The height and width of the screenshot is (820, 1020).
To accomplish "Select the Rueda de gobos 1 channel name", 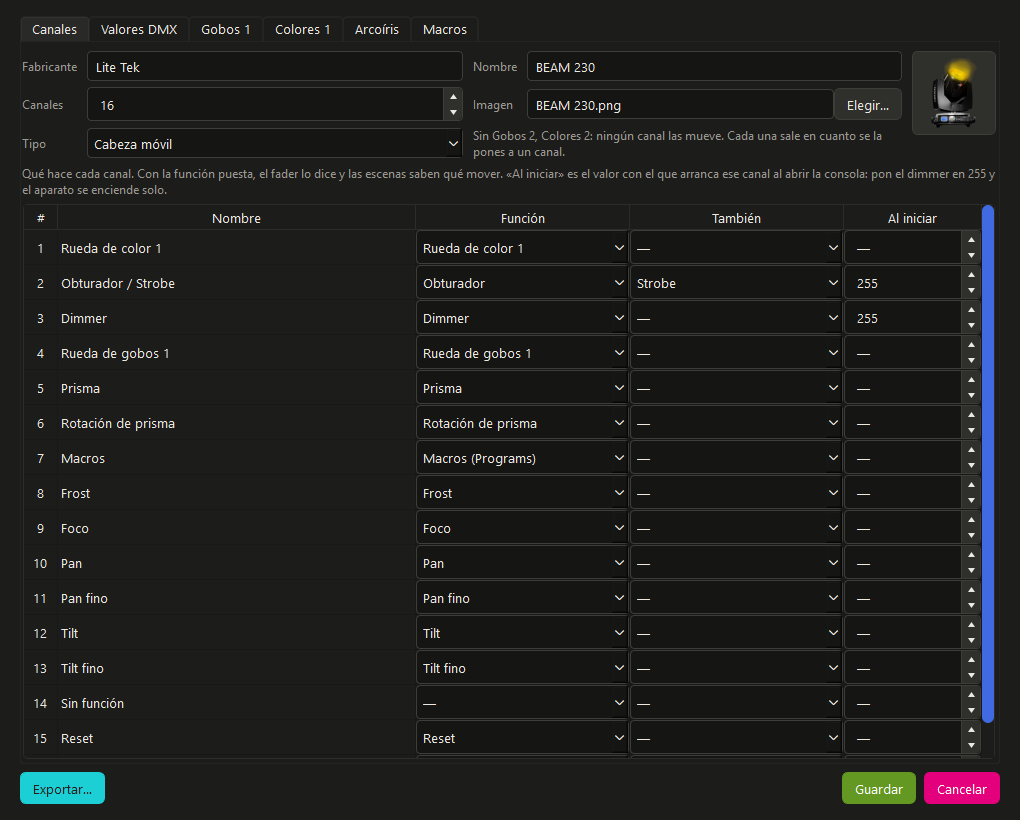I will click(x=236, y=353).
